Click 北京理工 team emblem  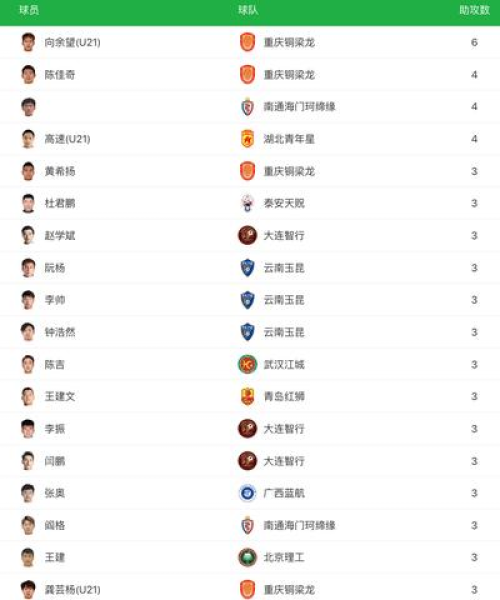[x=248, y=557]
